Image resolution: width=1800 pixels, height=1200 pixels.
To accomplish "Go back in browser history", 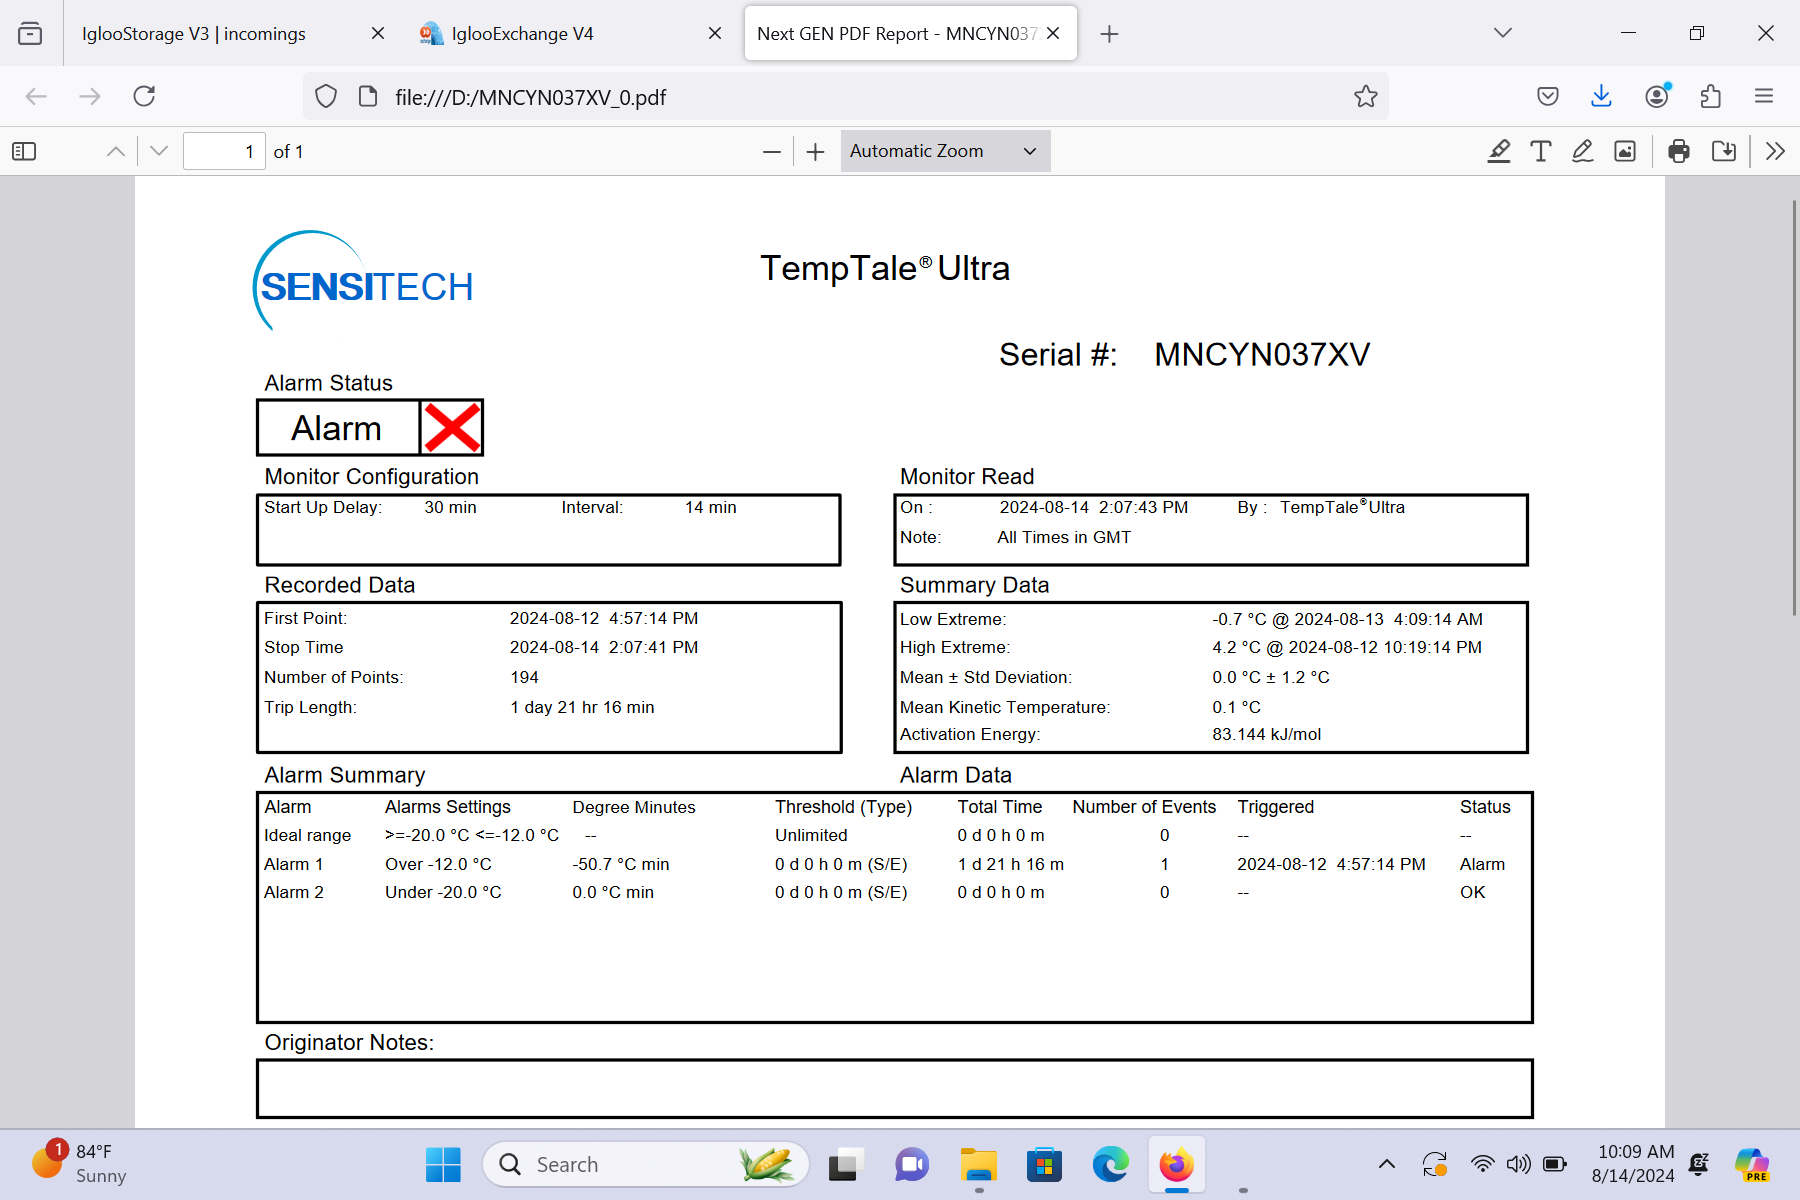I will [36, 96].
